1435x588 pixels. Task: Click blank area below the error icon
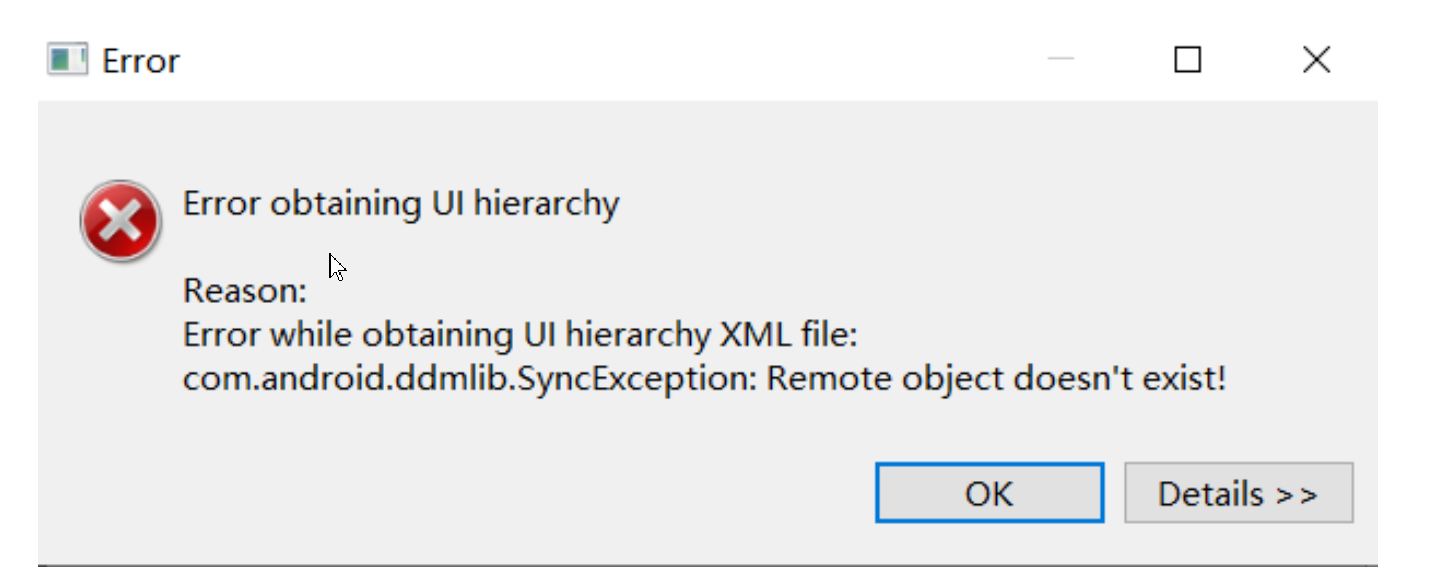120,400
